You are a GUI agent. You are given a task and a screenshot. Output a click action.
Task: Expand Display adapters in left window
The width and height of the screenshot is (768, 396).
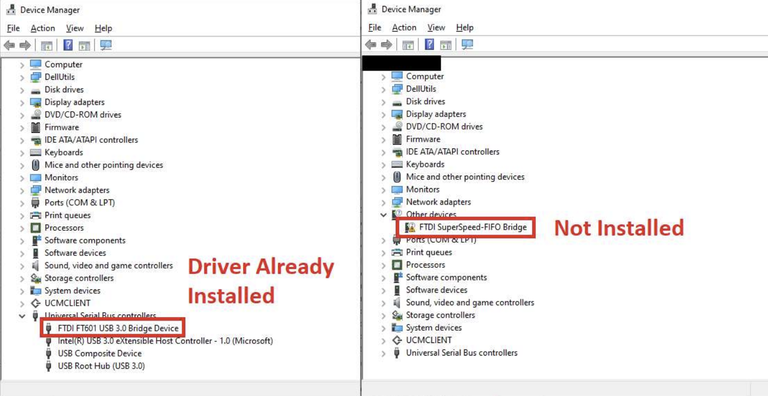pyautogui.click(x=22, y=102)
